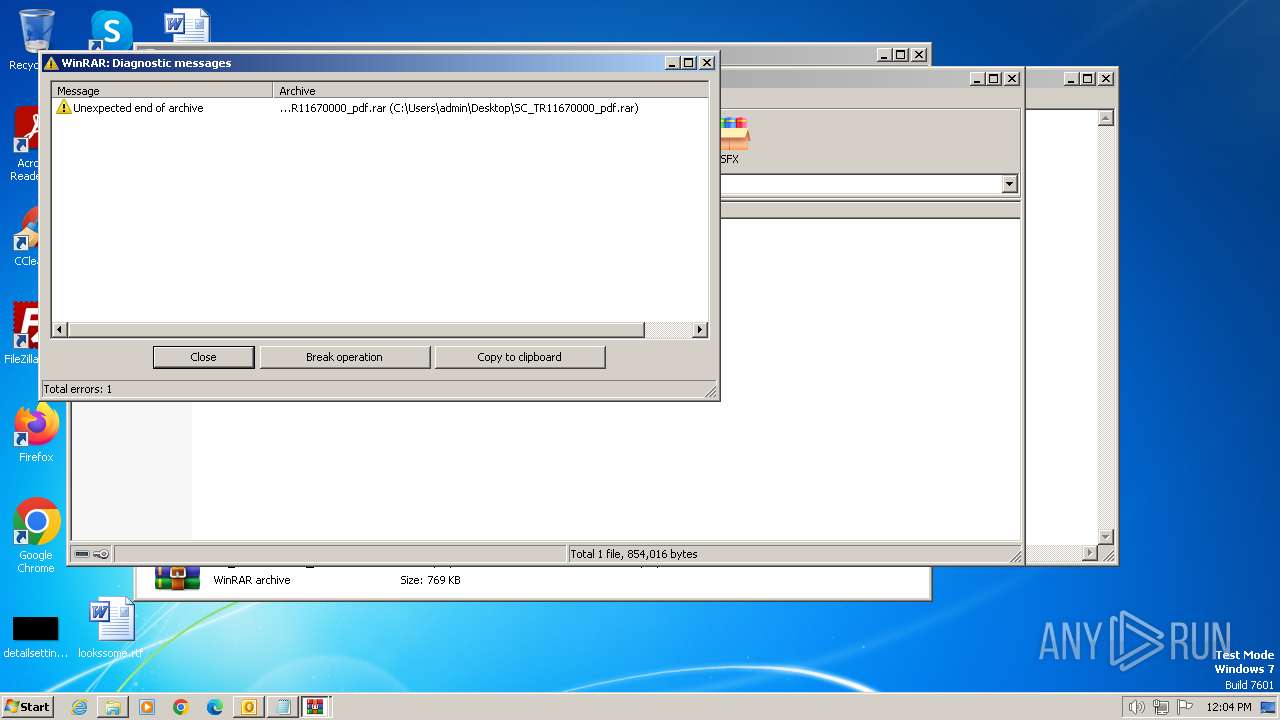This screenshot has height=720, width=1280.
Task: Click the SC_TR11670000_pdf.rar archive path text
Action: coord(458,108)
